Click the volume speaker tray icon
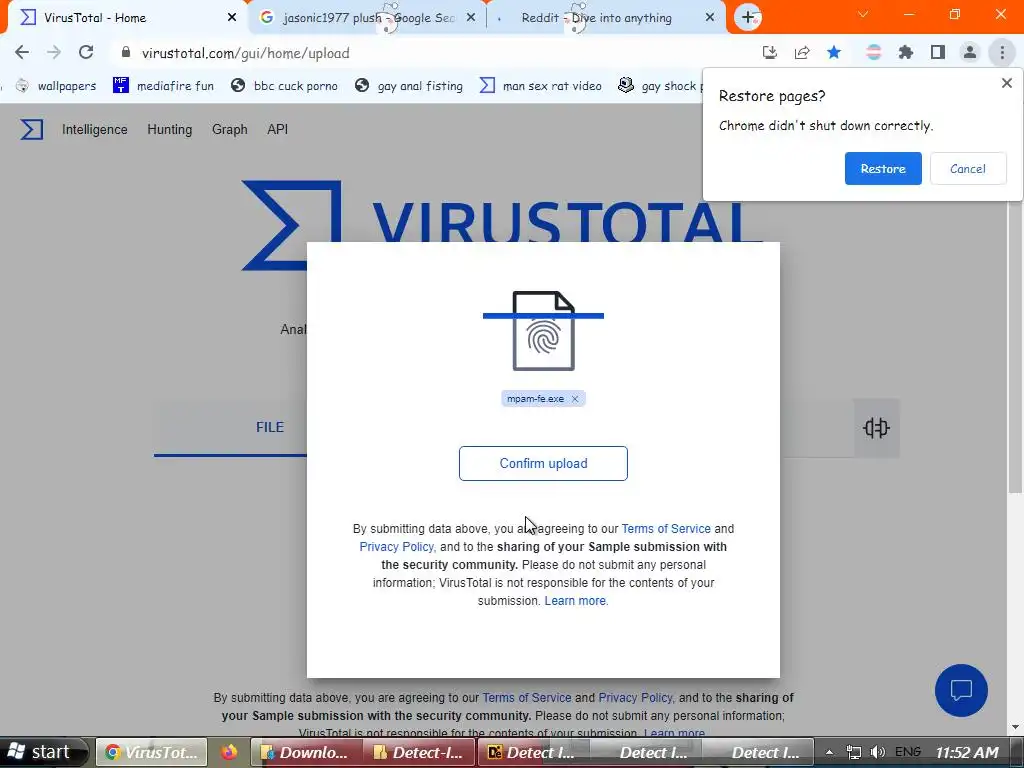 tap(878, 752)
